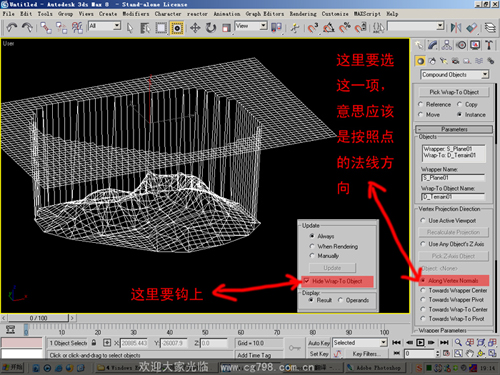The height and width of the screenshot is (375, 500).
Task: Click the Auto Key button
Action: (x=319, y=343)
